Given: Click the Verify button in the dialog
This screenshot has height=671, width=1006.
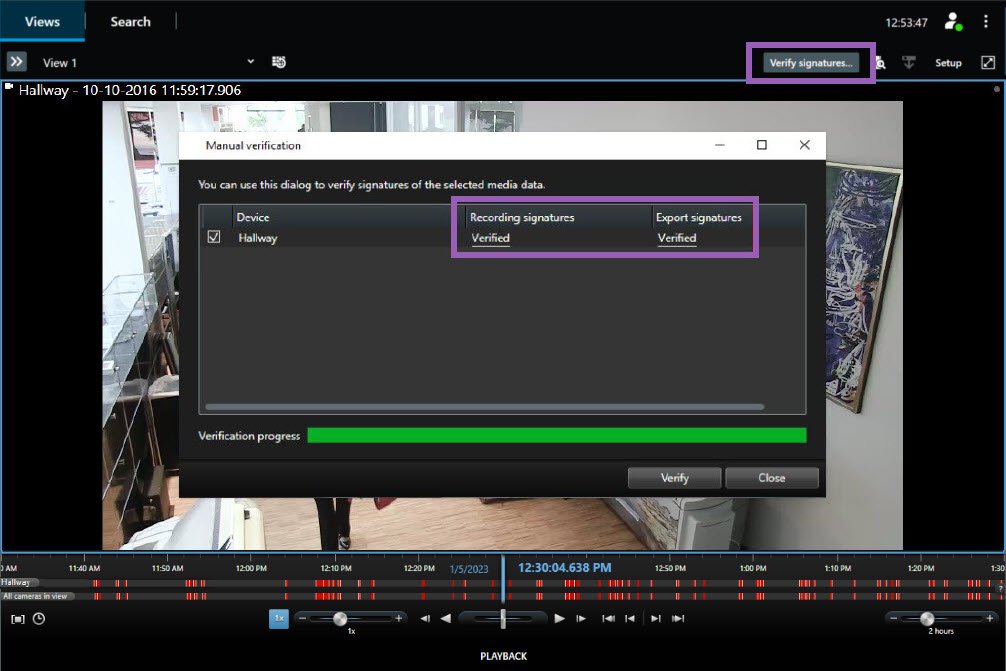Looking at the screenshot, I should tap(674, 477).
